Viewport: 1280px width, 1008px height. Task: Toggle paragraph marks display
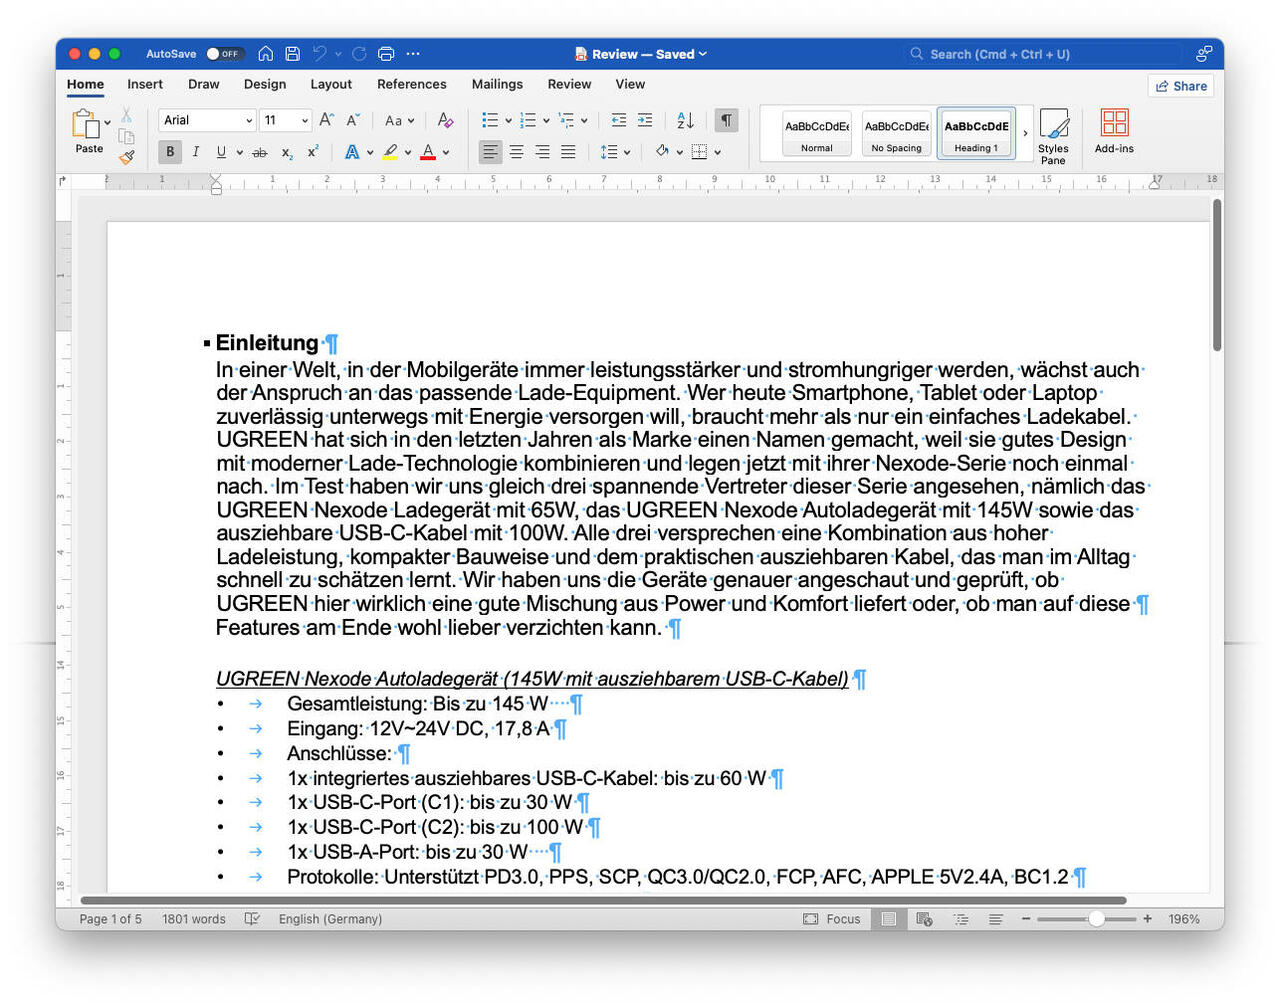point(727,120)
